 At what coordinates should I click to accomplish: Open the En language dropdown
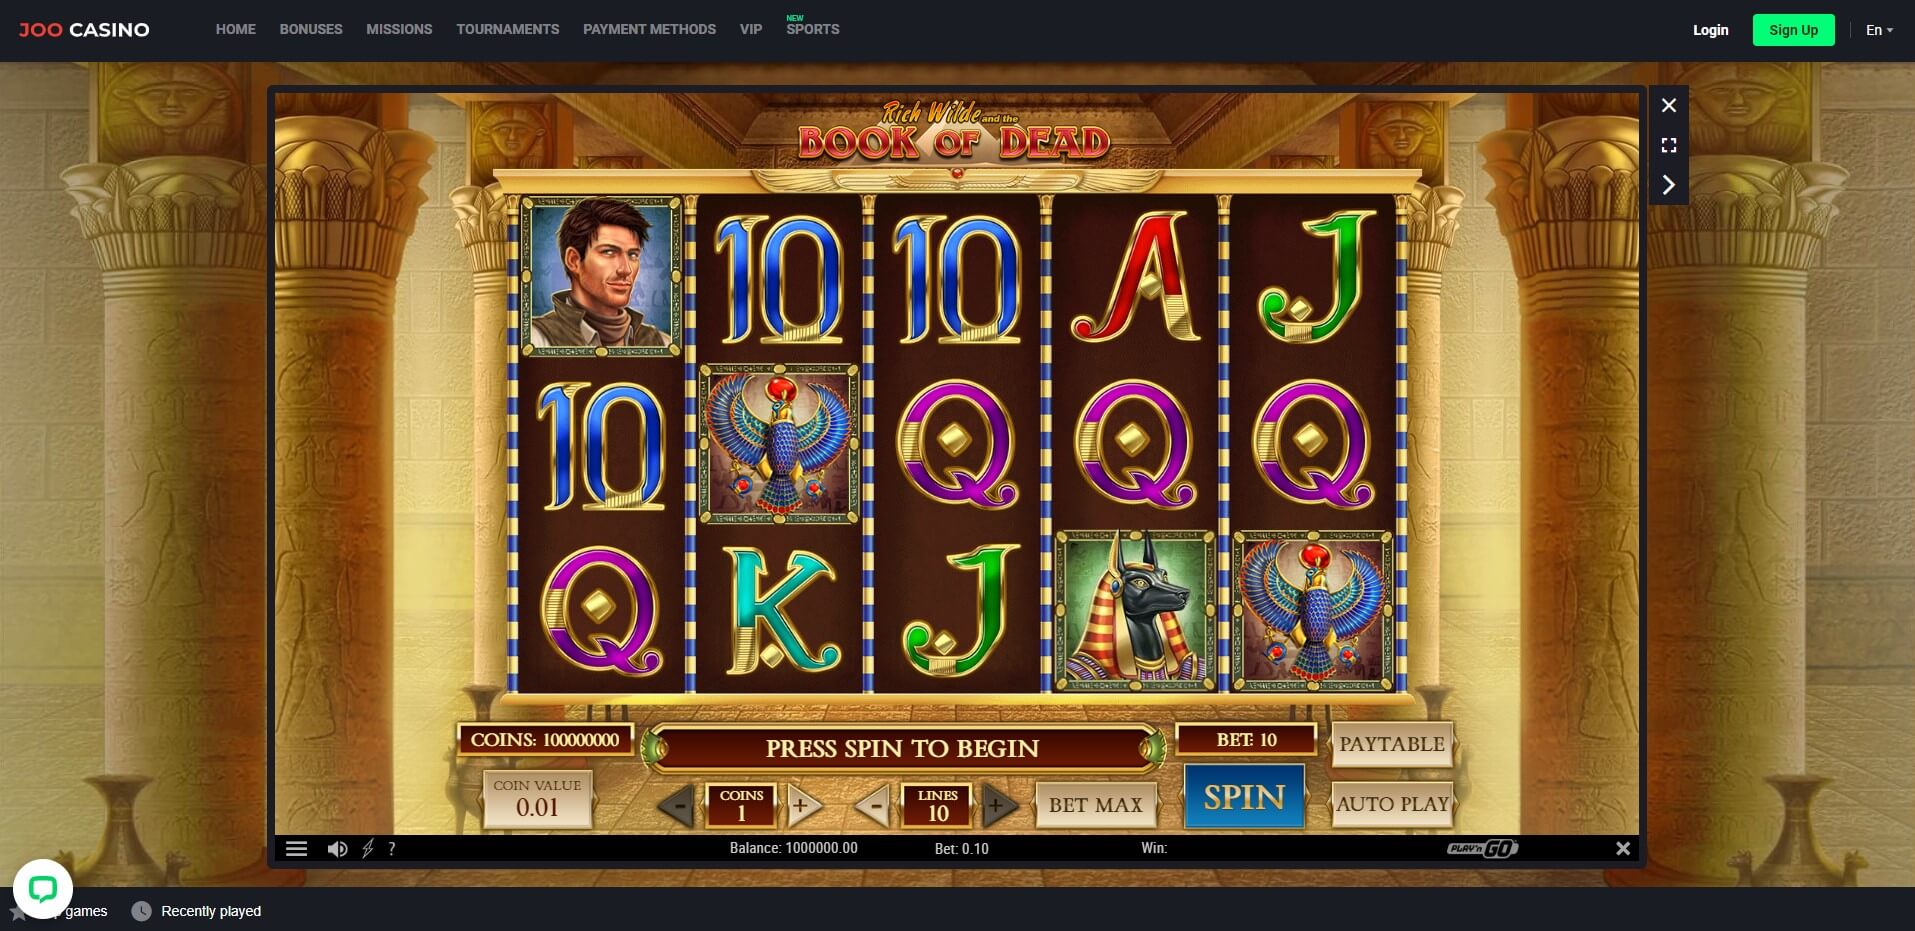point(1879,30)
